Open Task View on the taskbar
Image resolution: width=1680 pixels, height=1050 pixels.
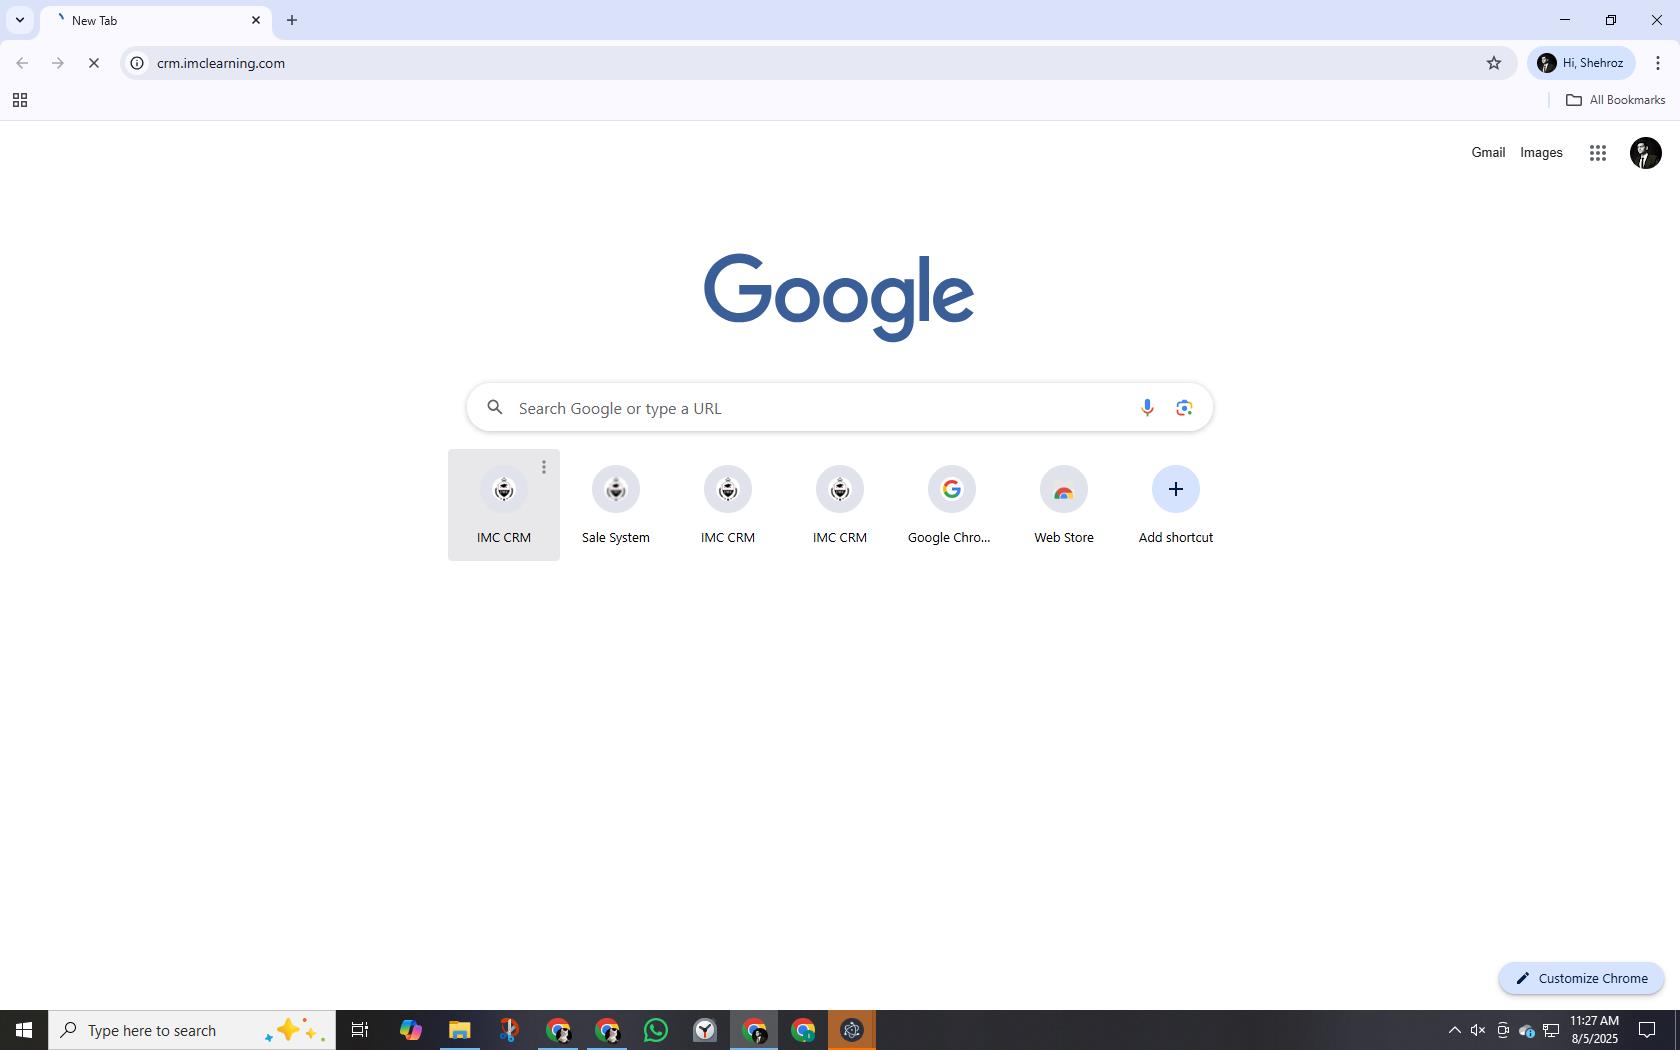point(360,1030)
